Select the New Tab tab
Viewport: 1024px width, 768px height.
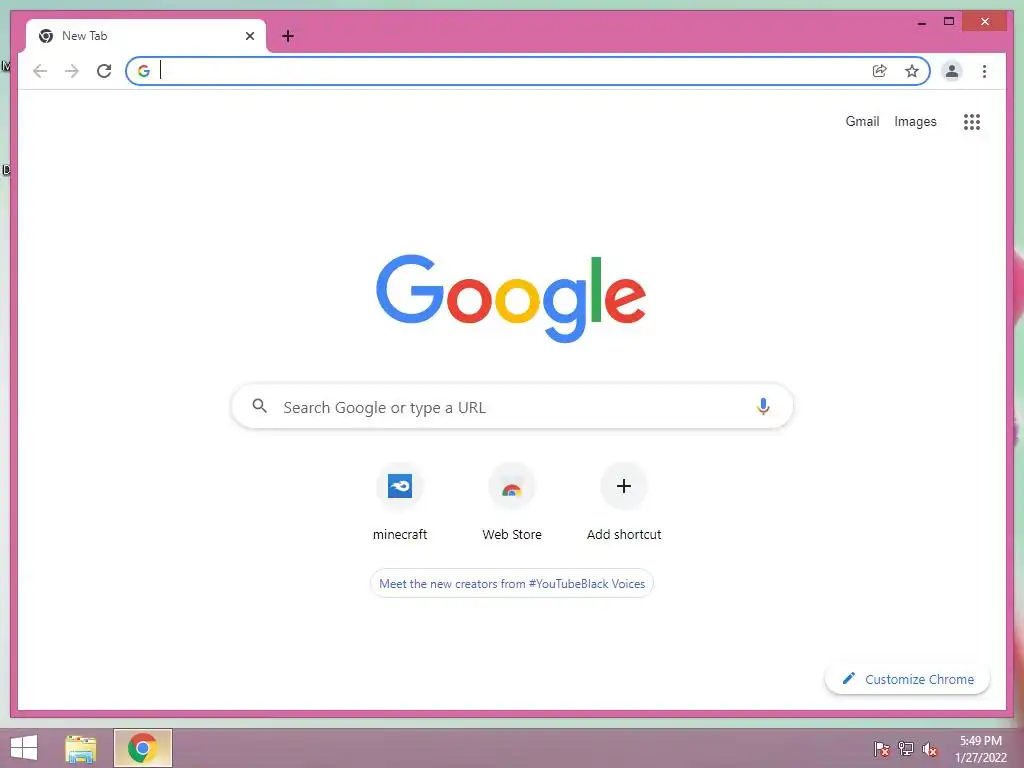146,36
